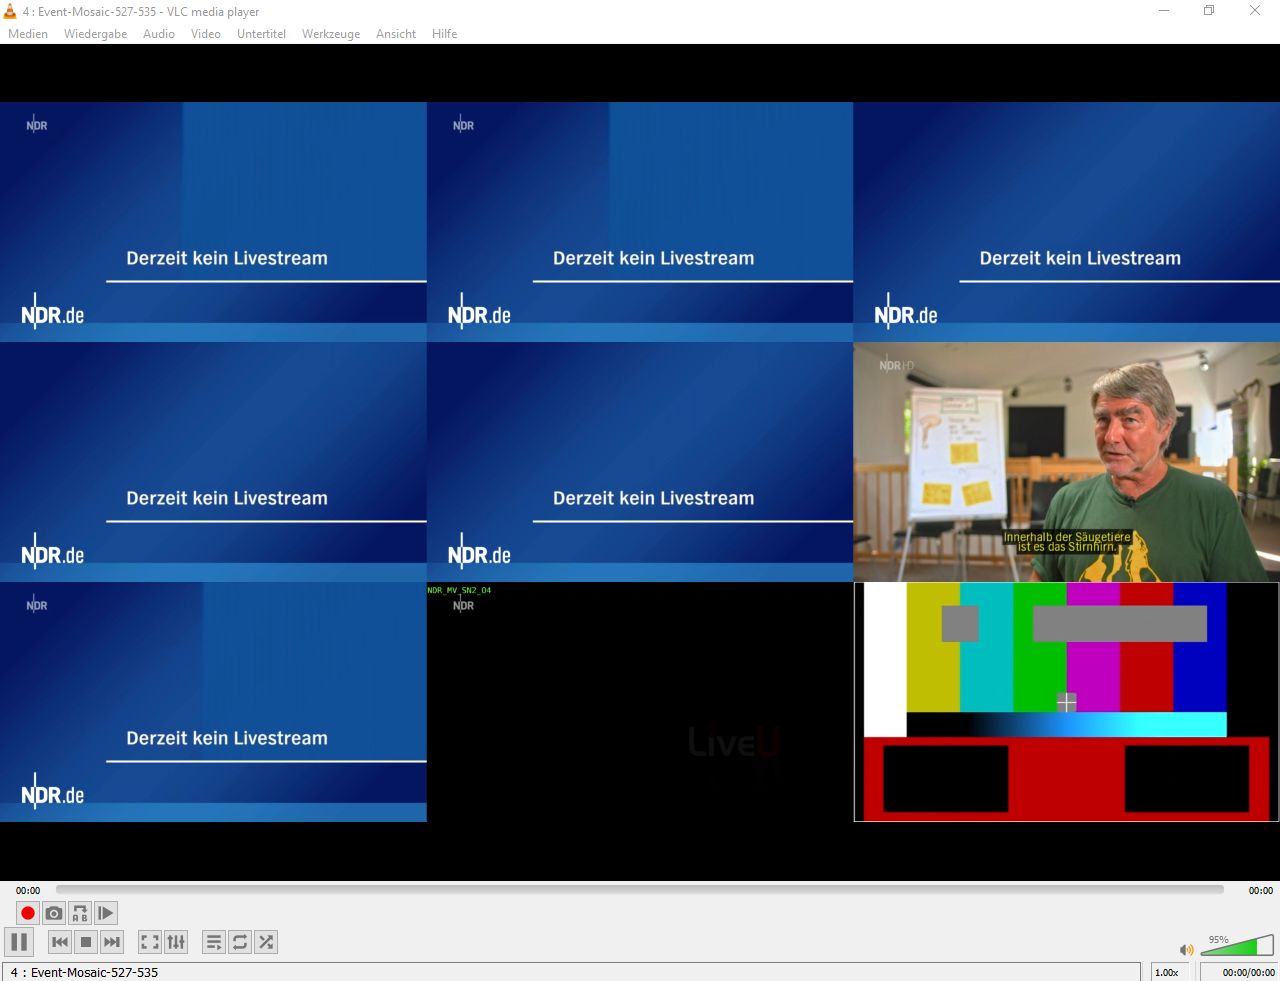Click the color bars test pattern tile
The width and height of the screenshot is (1280, 981).
click(x=1066, y=702)
